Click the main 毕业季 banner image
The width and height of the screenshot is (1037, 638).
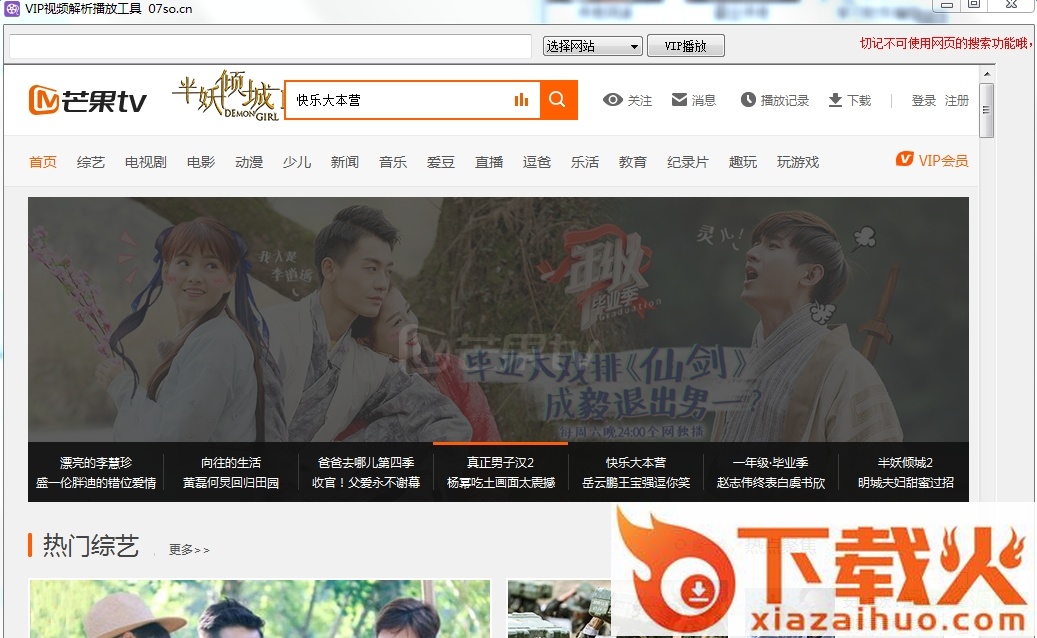pyautogui.click(x=498, y=319)
